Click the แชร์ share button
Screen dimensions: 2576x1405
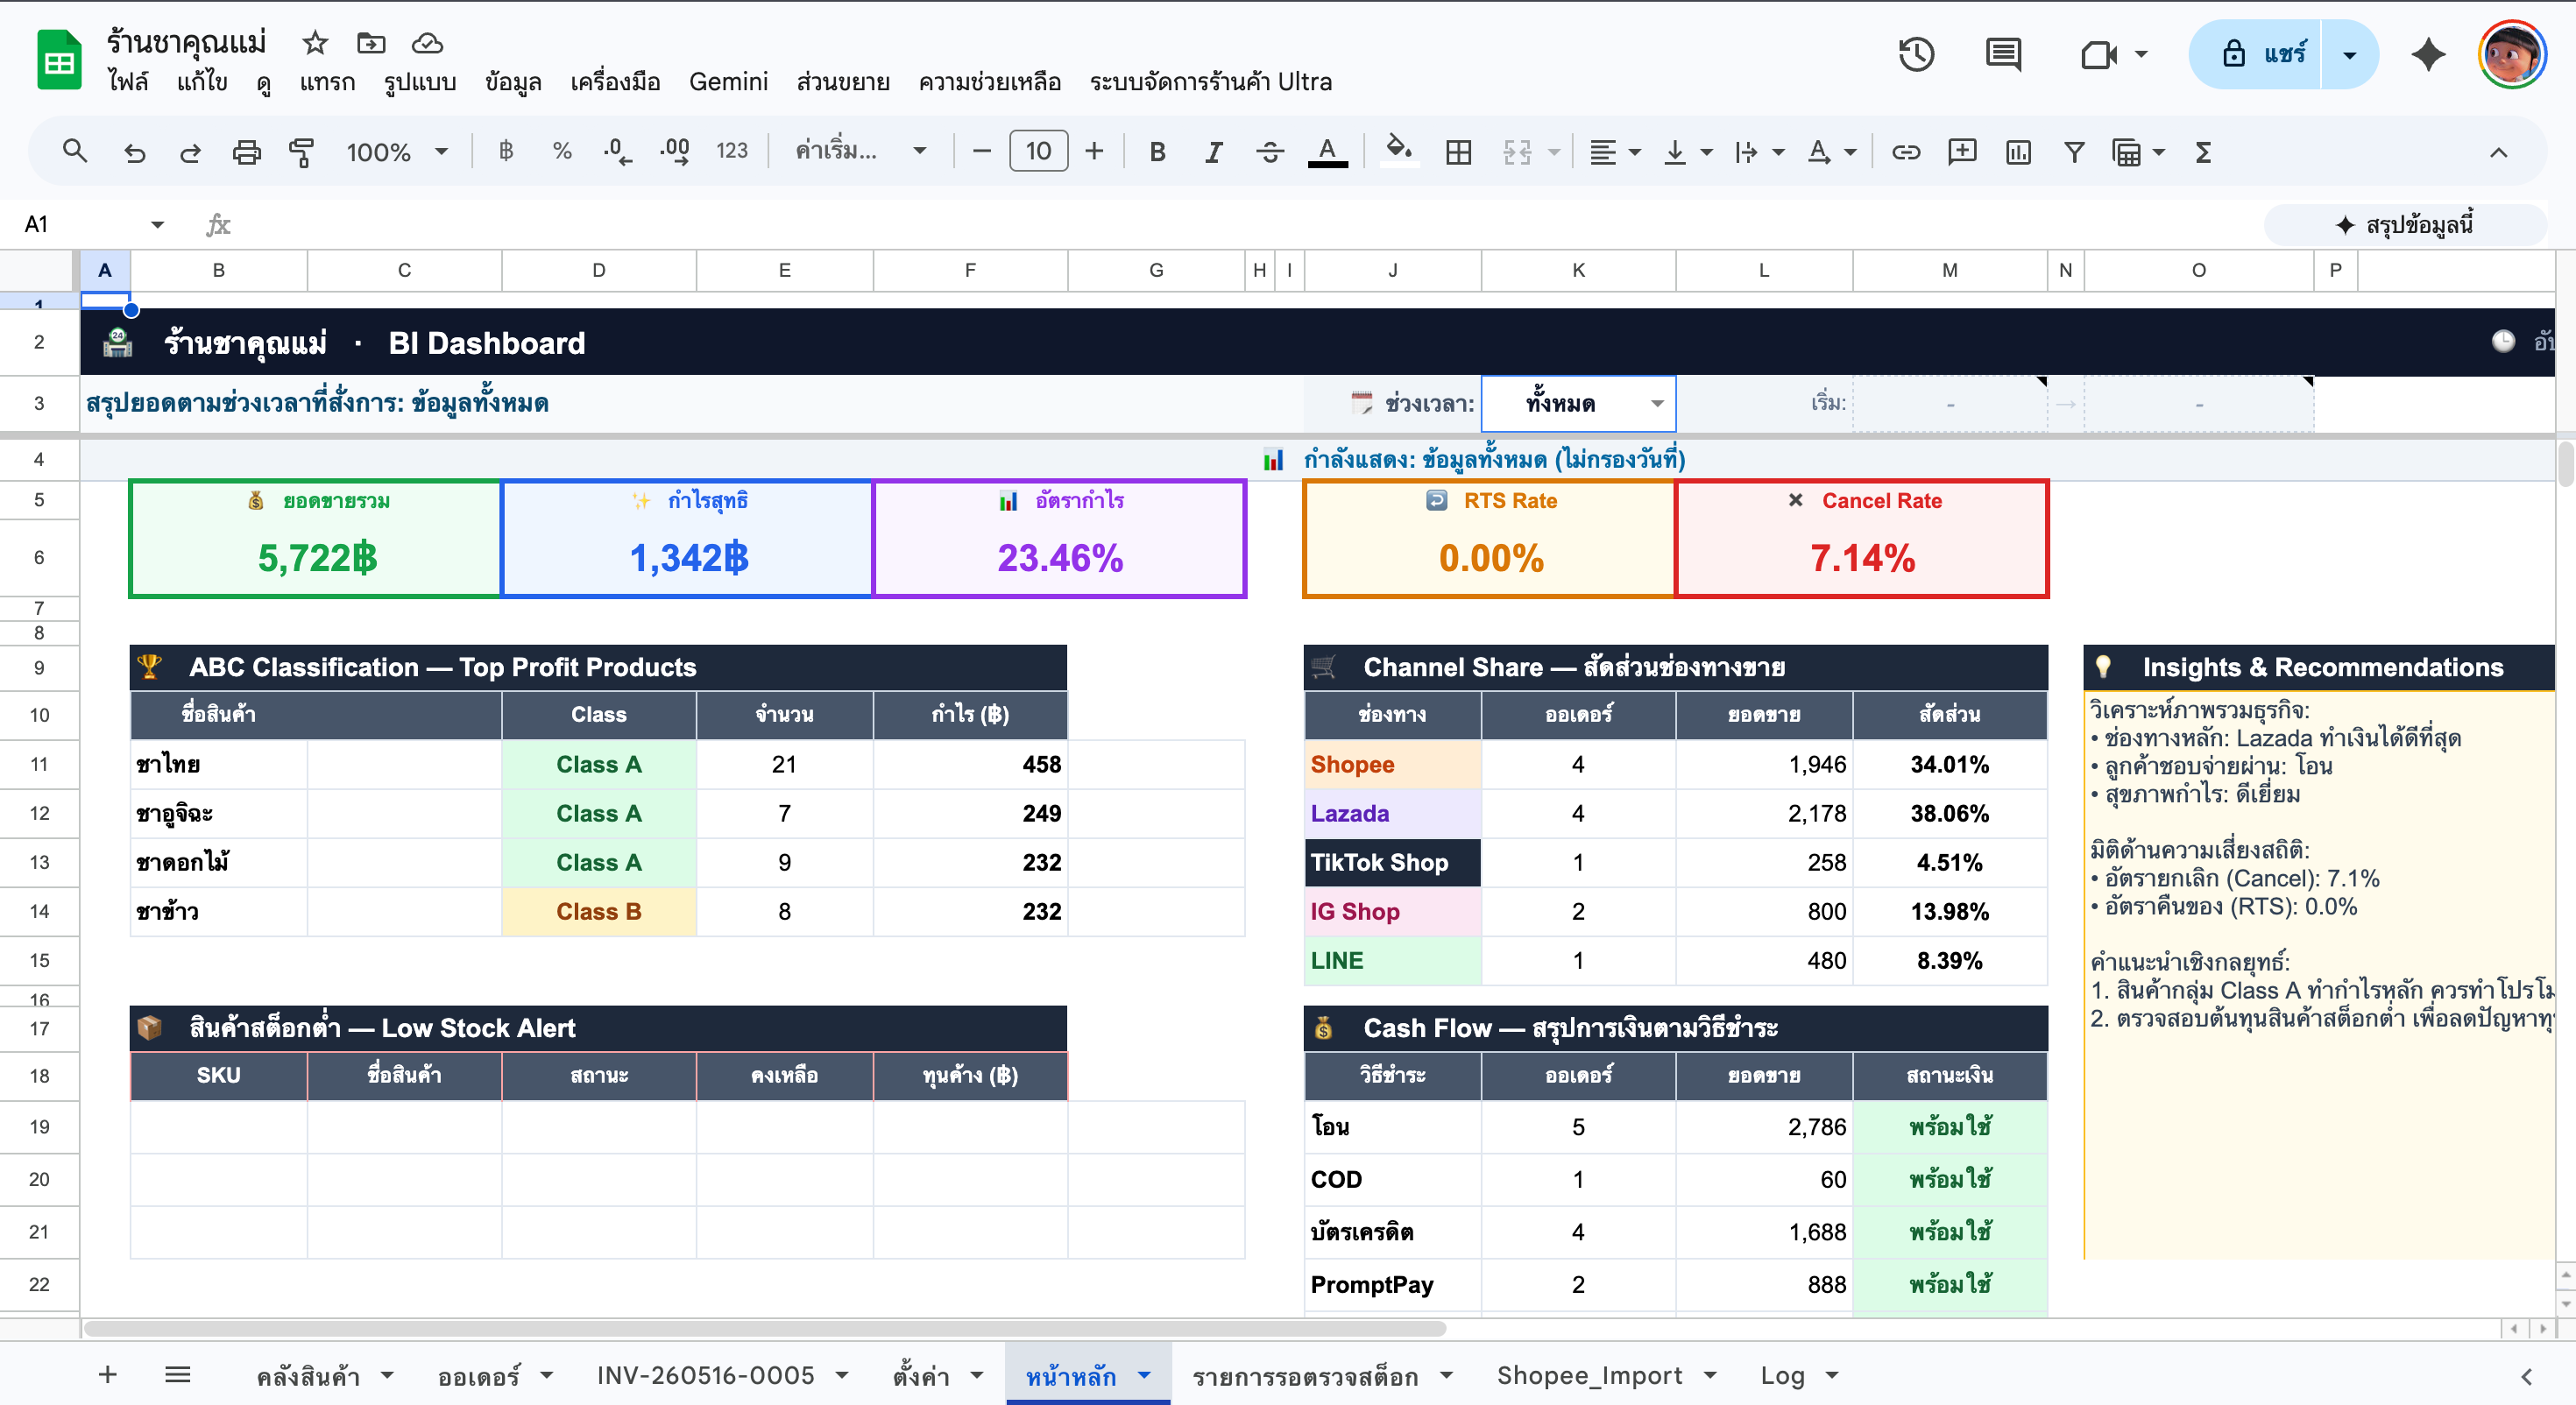click(2264, 54)
